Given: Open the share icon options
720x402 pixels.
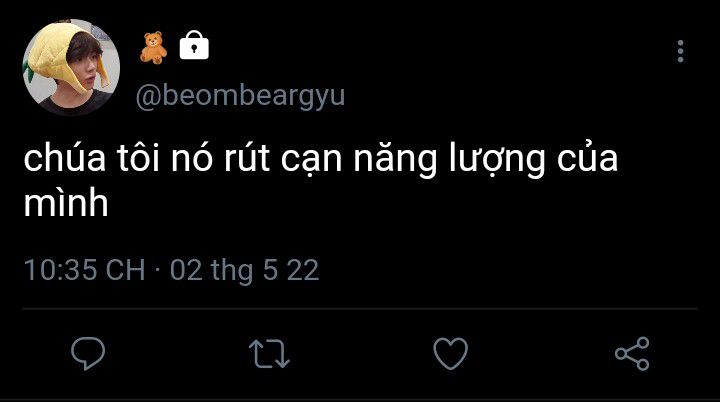Looking at the screenshot, I should coord(632,353).
